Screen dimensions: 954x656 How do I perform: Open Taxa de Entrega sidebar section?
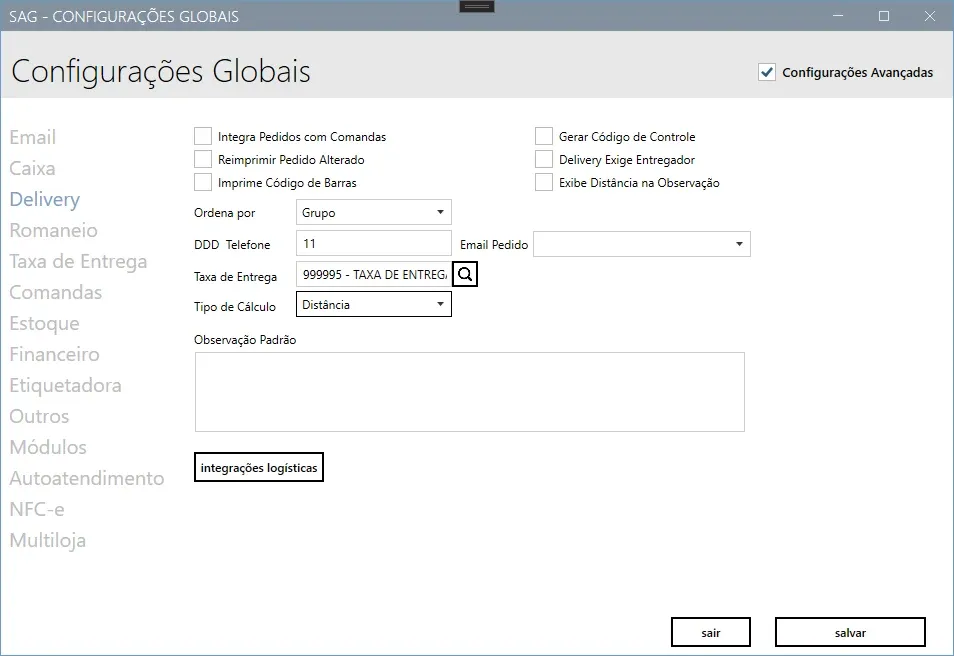78,261
